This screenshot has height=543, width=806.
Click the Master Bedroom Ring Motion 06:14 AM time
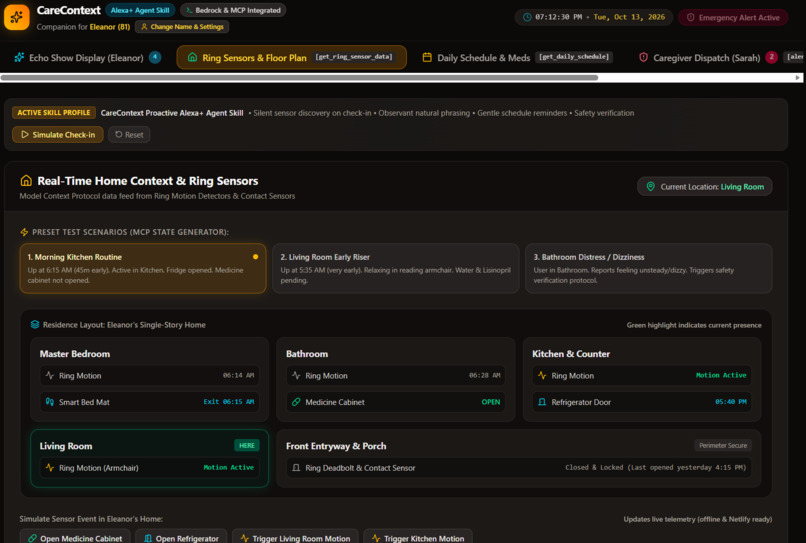238,375
